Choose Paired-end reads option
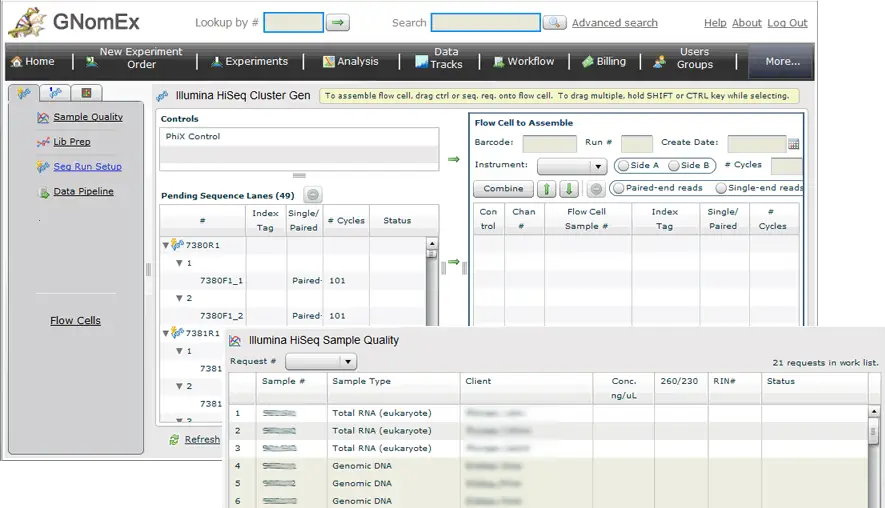Image resolution: width=885 pixels, height=508 pixels. [618, 188]
